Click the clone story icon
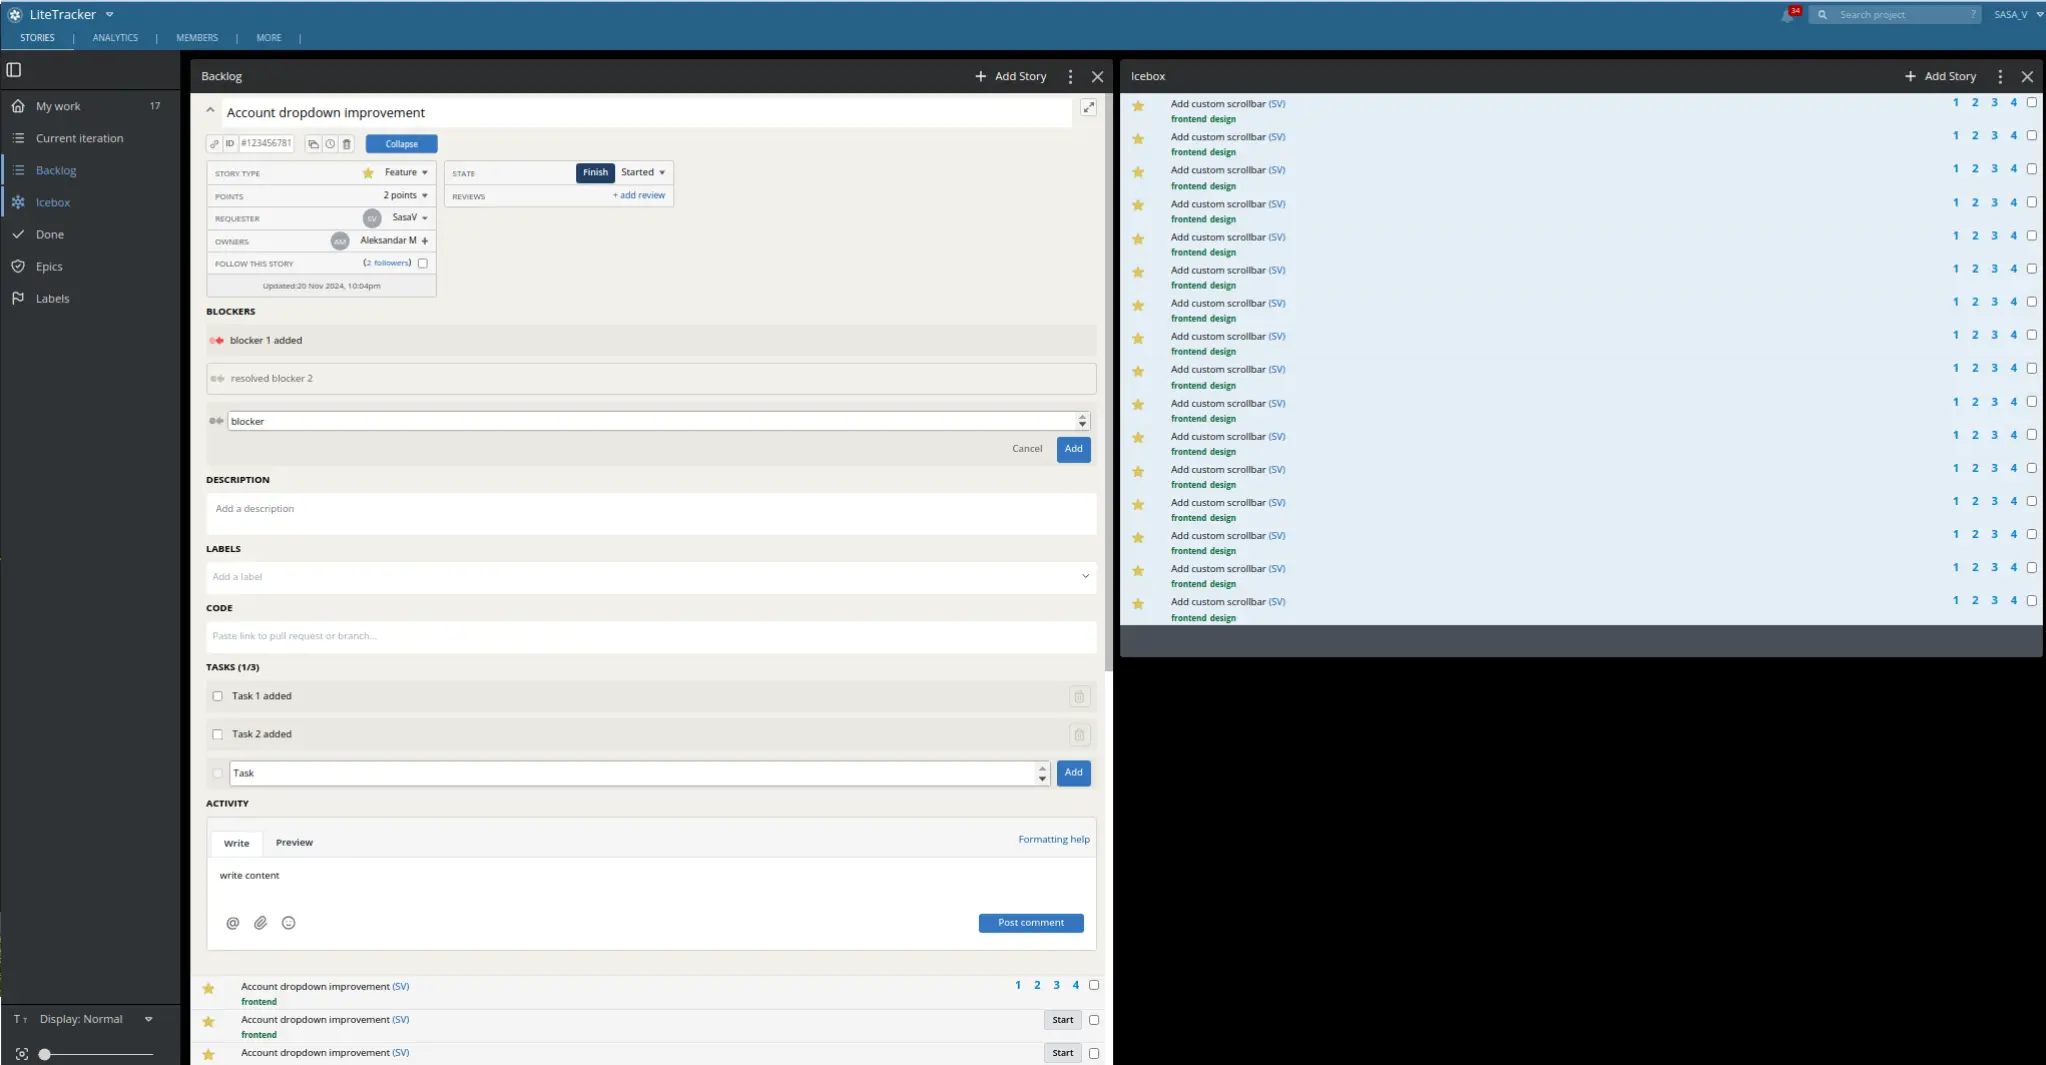This screenshot has height=1065, width=2046. 313,144
